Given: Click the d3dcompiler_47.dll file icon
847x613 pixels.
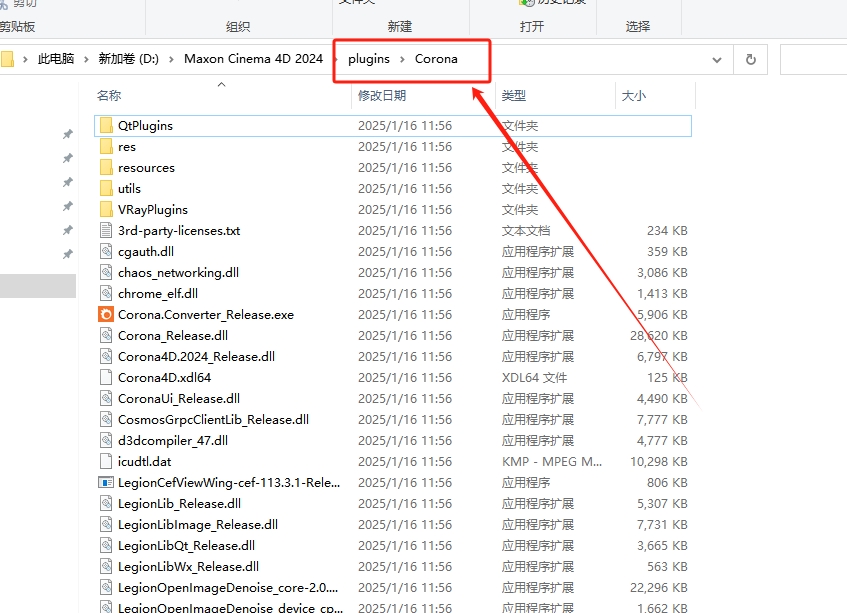Looking at the screenshot, I should [106, 441].
